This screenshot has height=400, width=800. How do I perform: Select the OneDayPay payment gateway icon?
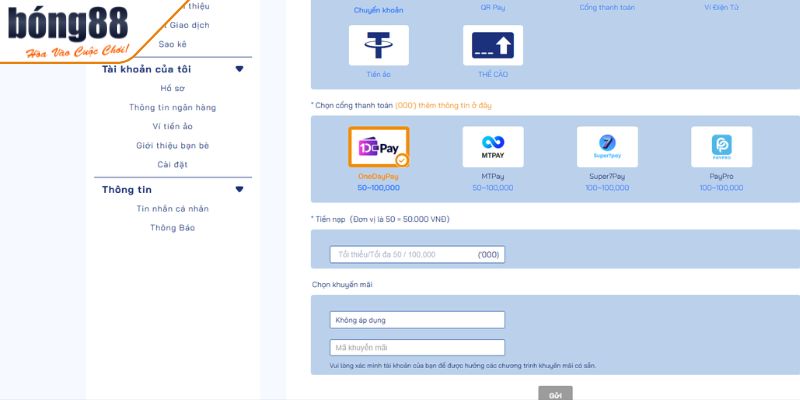tap(378, 147)
